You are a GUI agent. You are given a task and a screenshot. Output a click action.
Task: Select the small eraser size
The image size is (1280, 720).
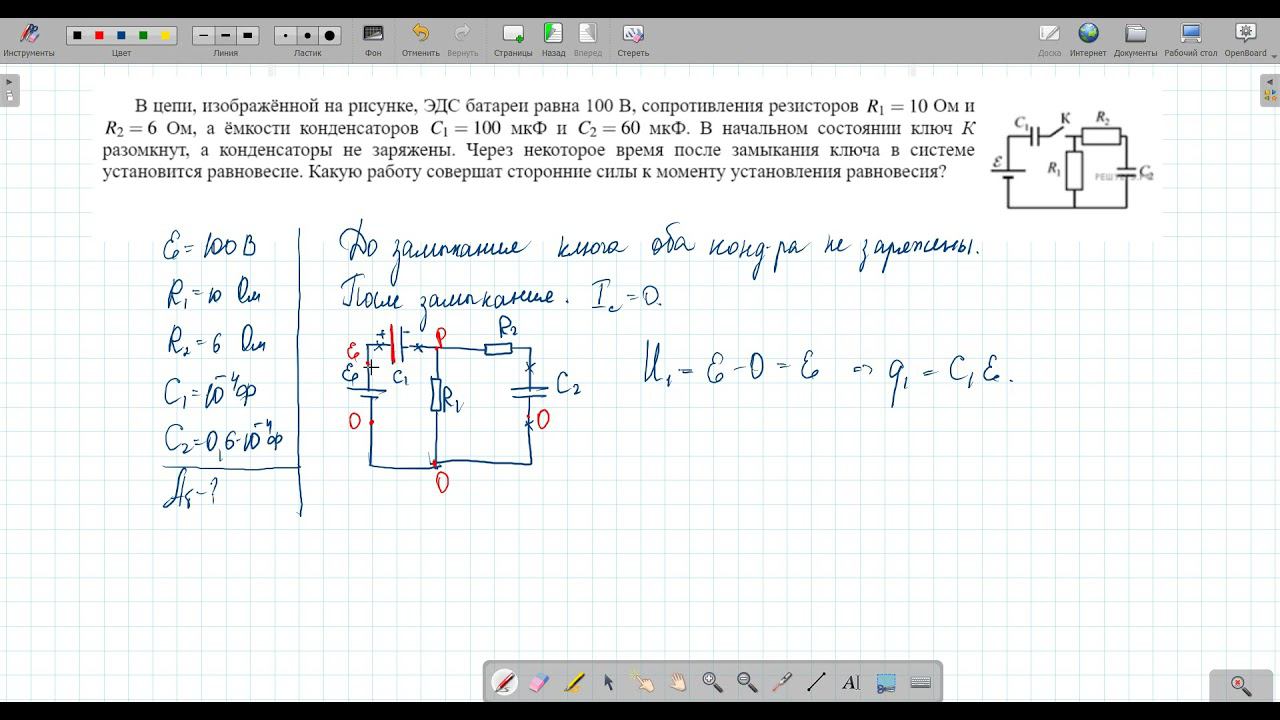click(286, 36)
